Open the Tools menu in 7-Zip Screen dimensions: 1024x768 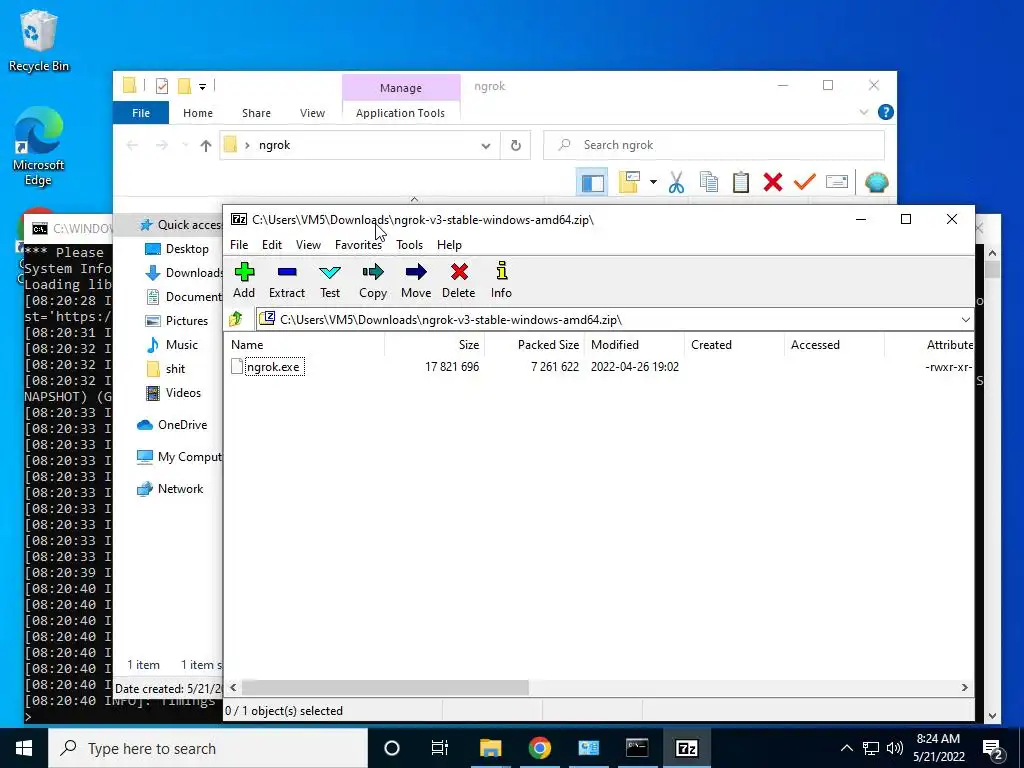click(409, 245)
